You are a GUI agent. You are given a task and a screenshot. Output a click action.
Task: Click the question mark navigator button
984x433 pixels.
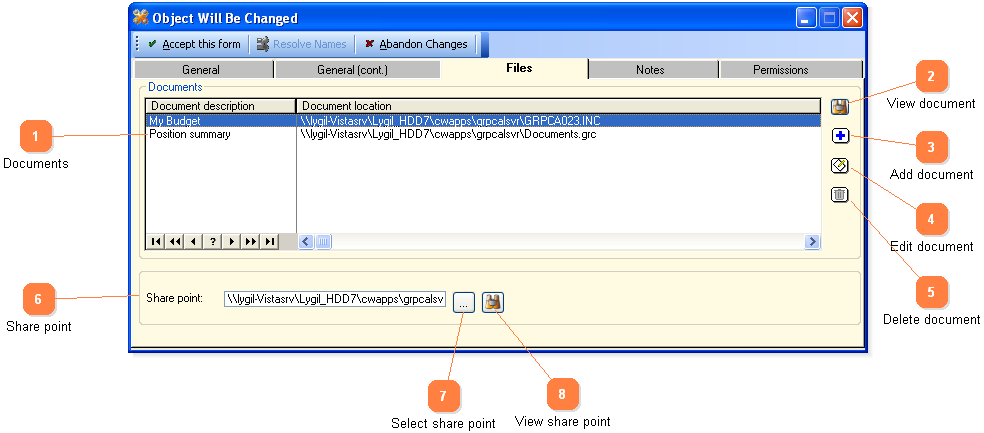213,242
